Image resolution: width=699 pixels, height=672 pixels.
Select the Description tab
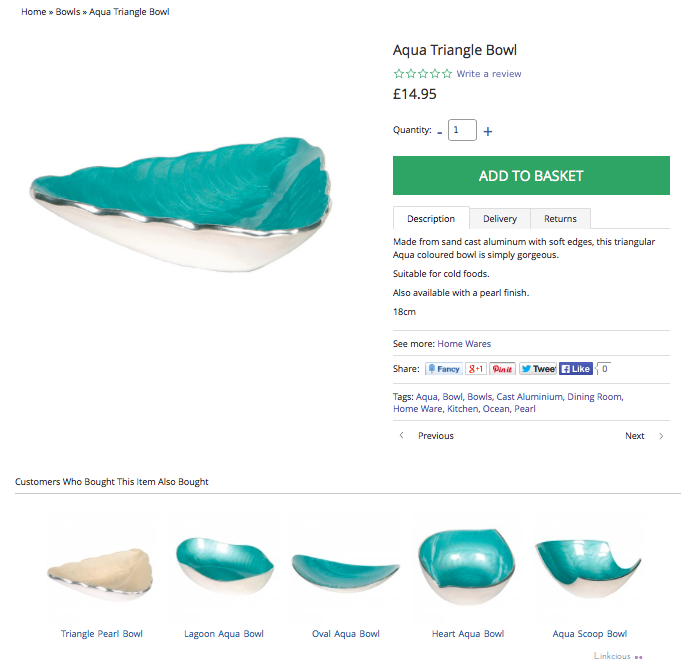pyautogui.click(x=431, y=219)
